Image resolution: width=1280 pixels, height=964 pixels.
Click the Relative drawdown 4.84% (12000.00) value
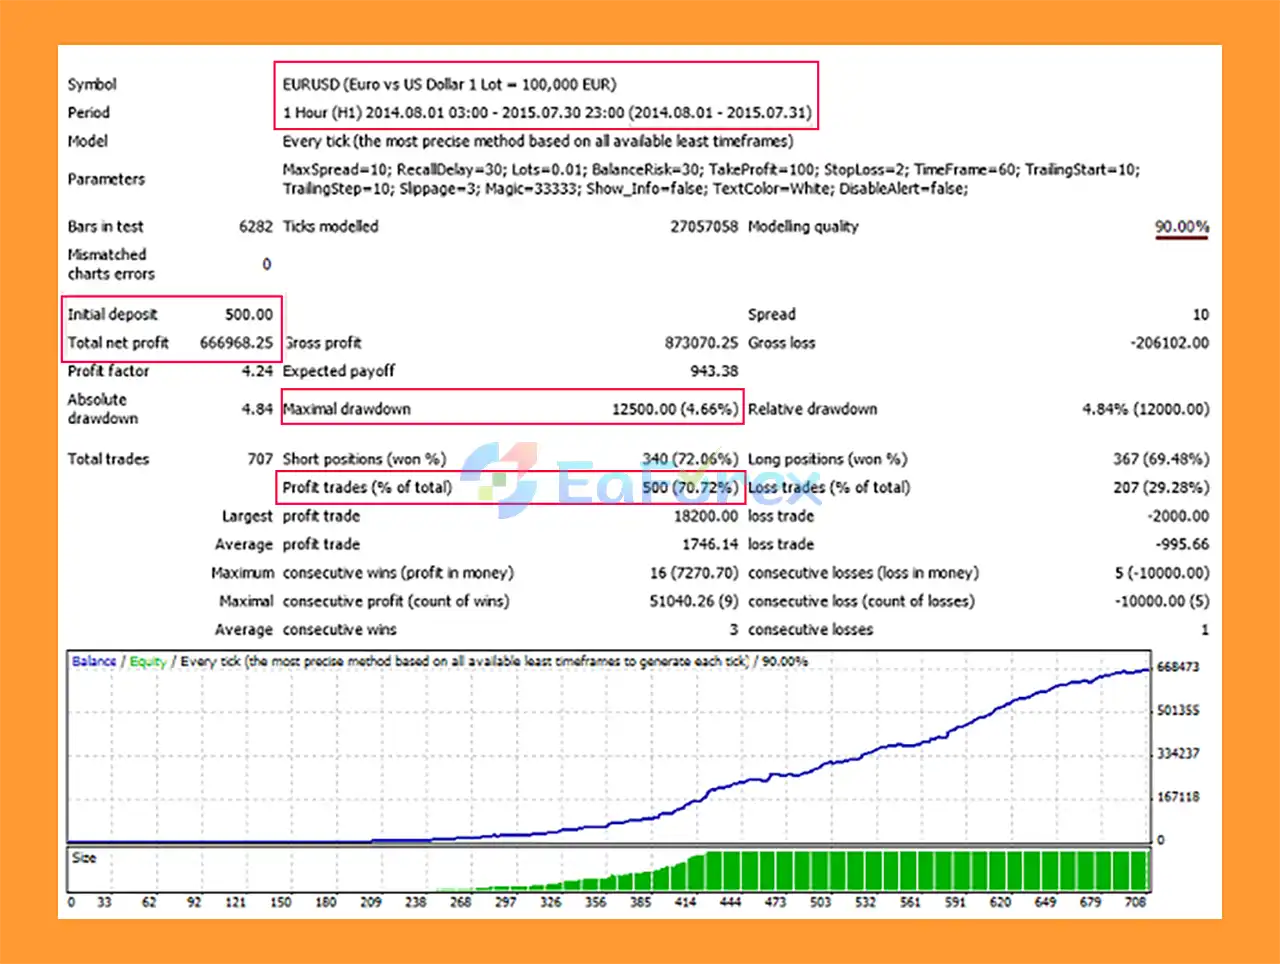coord(1145,409)
